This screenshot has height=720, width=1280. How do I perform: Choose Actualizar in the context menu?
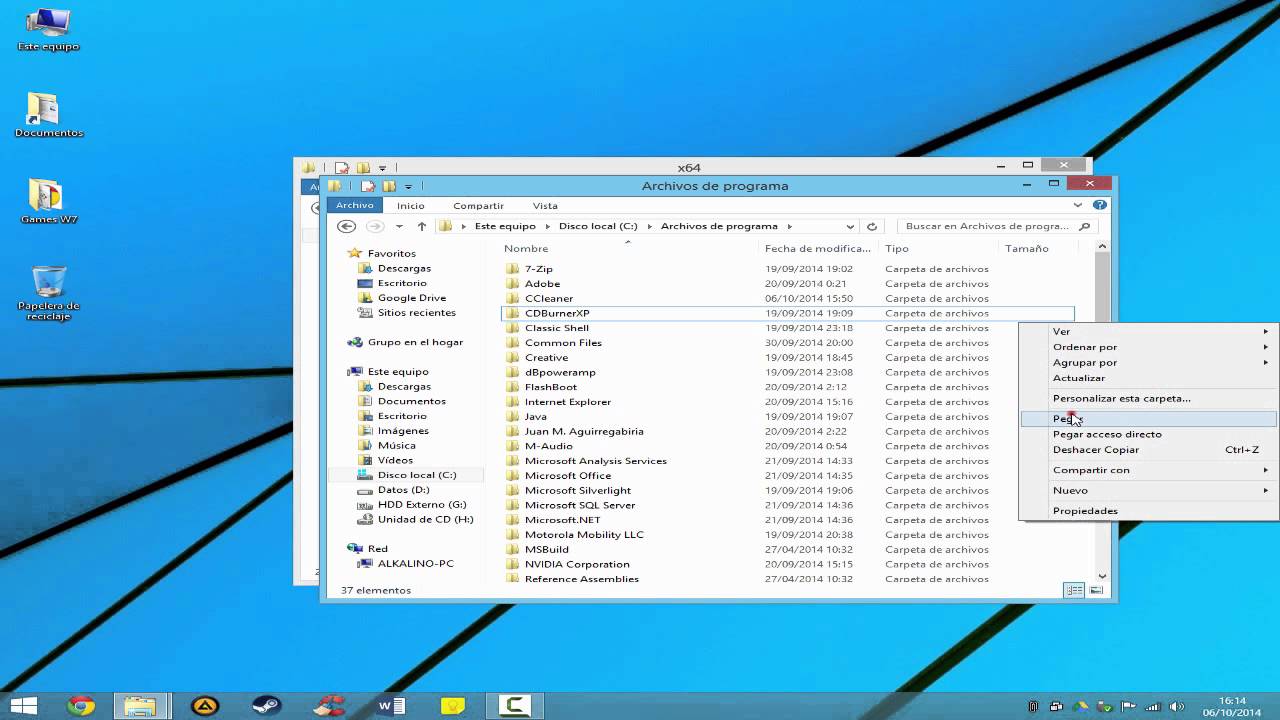click(1148, 378)
